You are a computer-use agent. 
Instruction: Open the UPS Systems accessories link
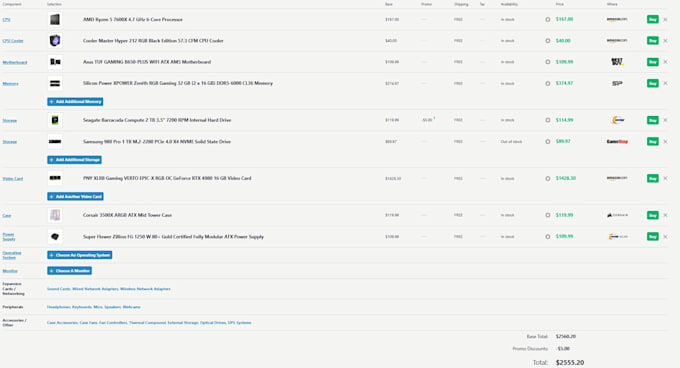click(x=239, y=322)
